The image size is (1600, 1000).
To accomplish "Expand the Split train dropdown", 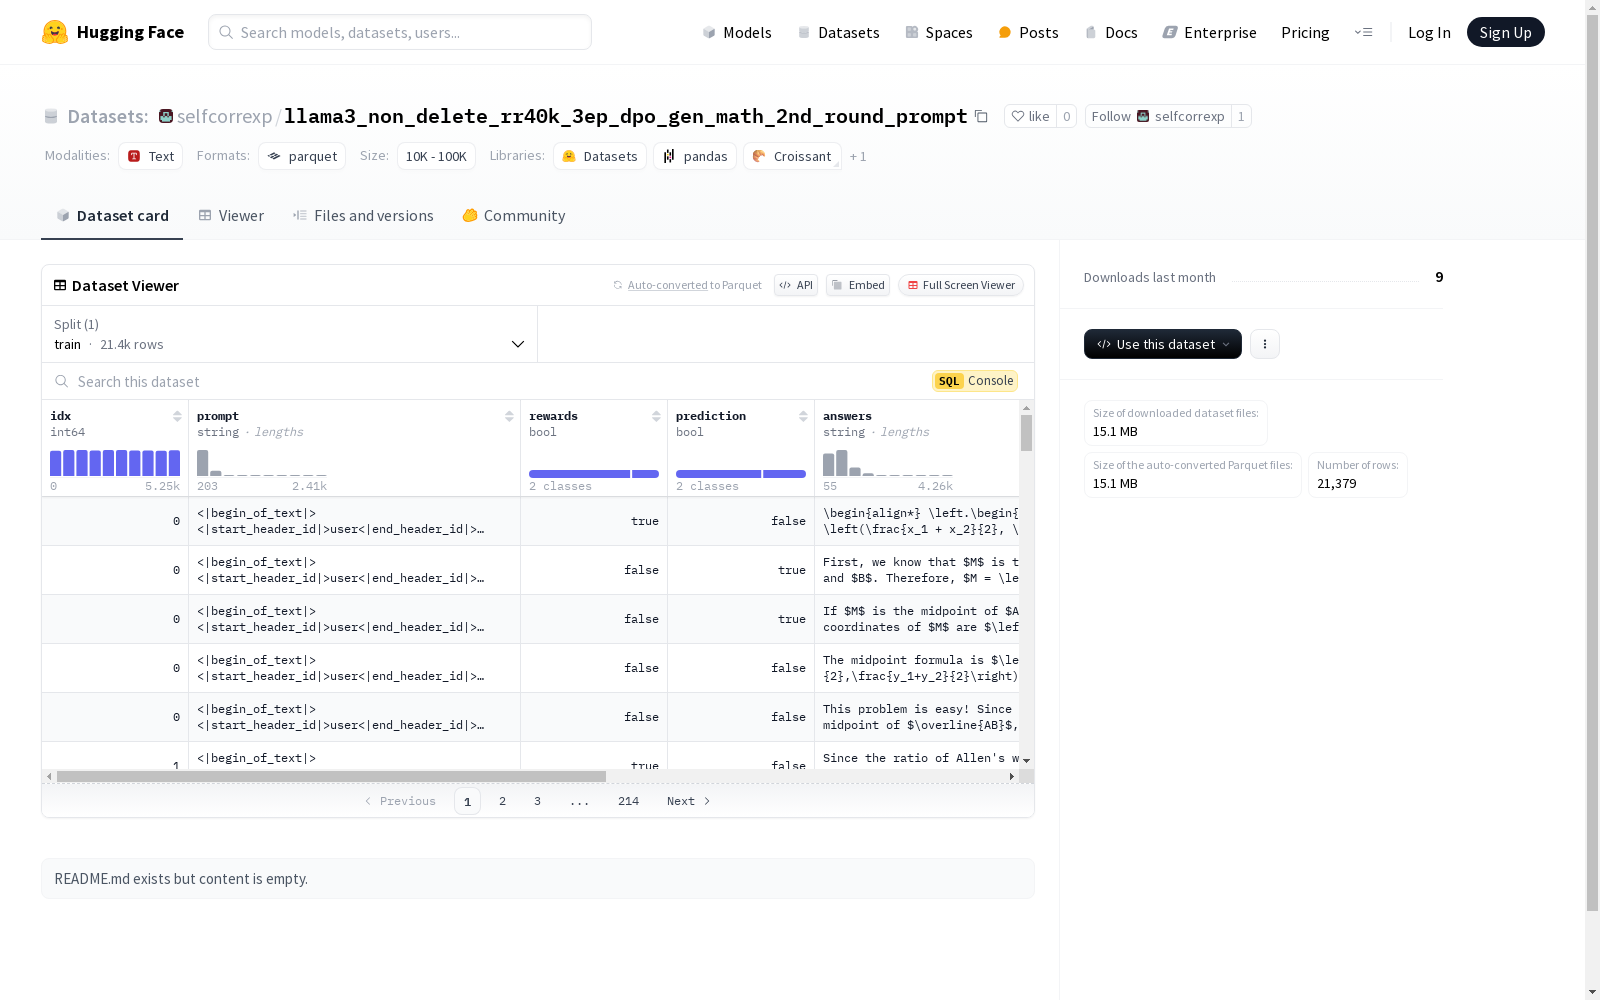I will click(x=290, y=334).
